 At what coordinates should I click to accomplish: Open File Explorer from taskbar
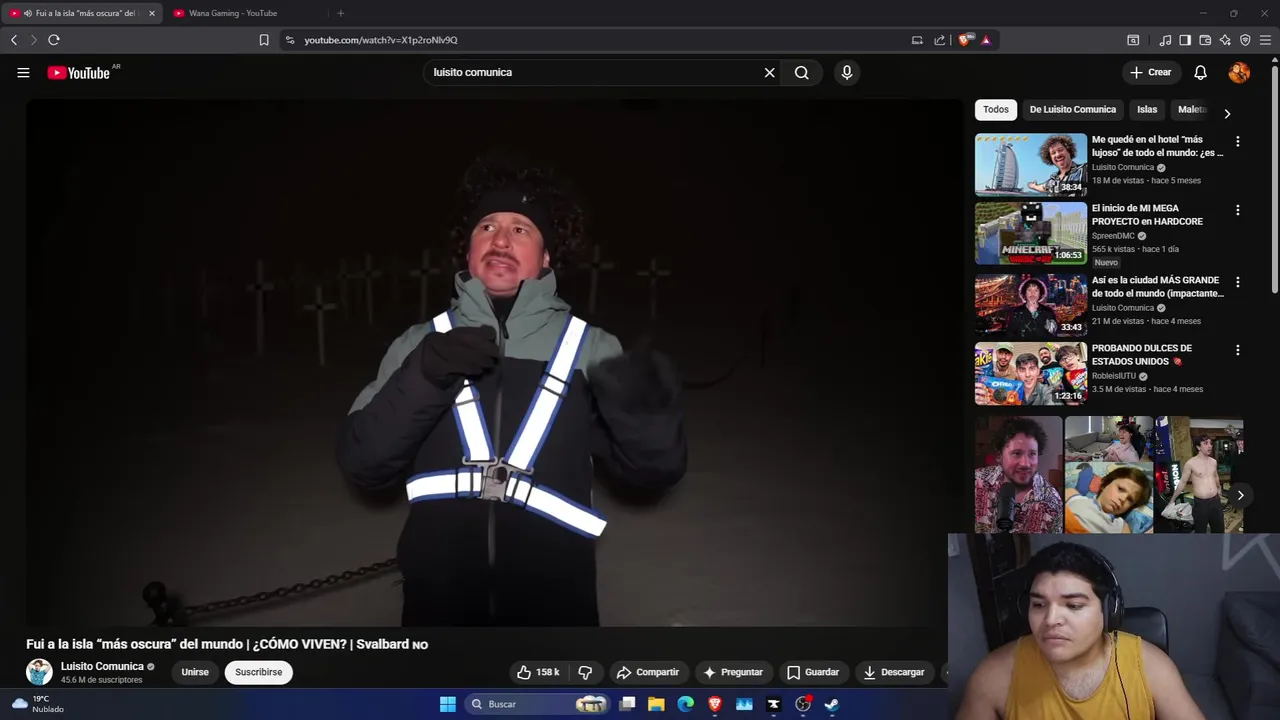point(656,704)
